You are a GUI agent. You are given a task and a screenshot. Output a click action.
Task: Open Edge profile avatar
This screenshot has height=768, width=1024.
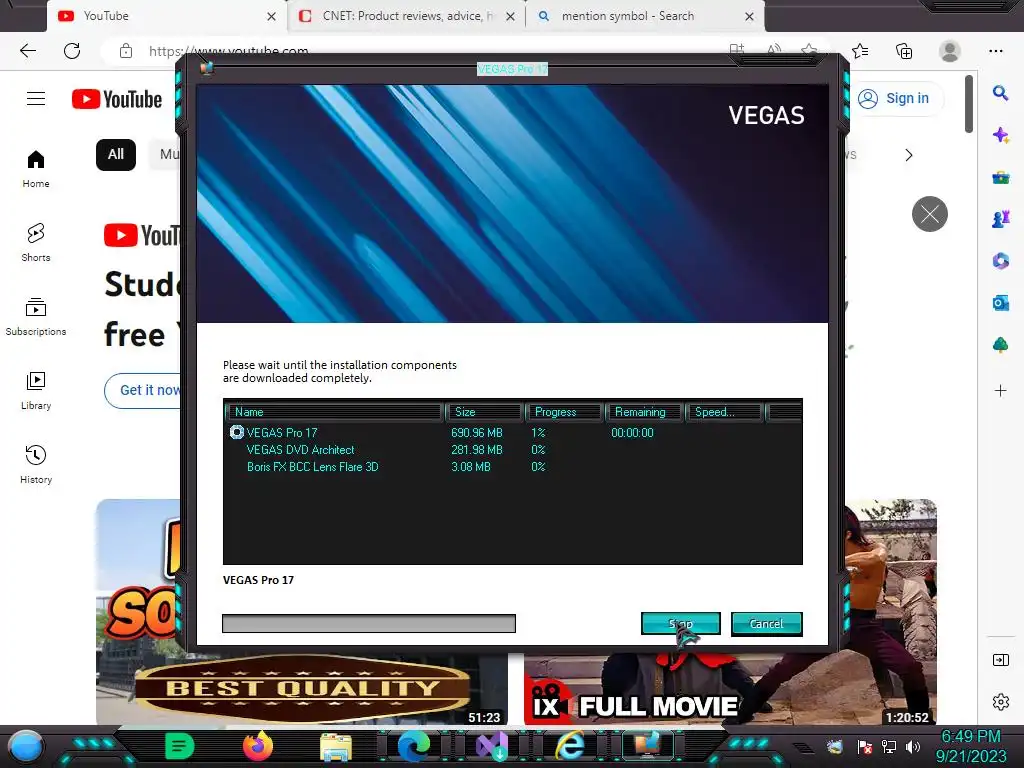pos(950,51)
